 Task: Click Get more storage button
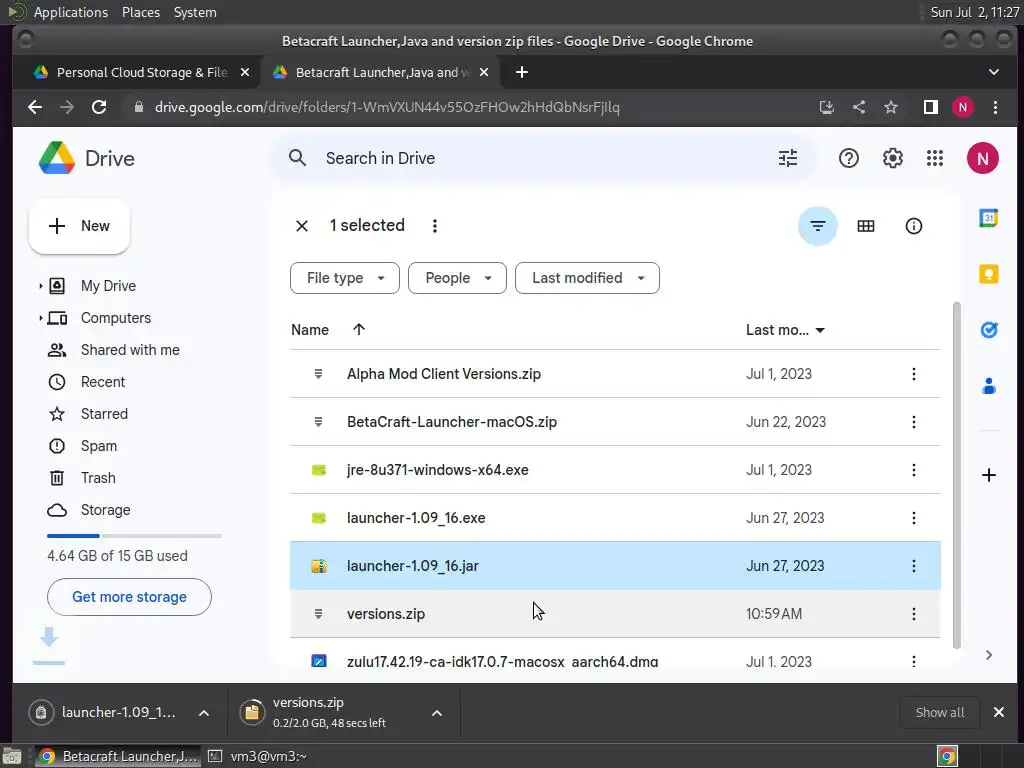(129, 597)
